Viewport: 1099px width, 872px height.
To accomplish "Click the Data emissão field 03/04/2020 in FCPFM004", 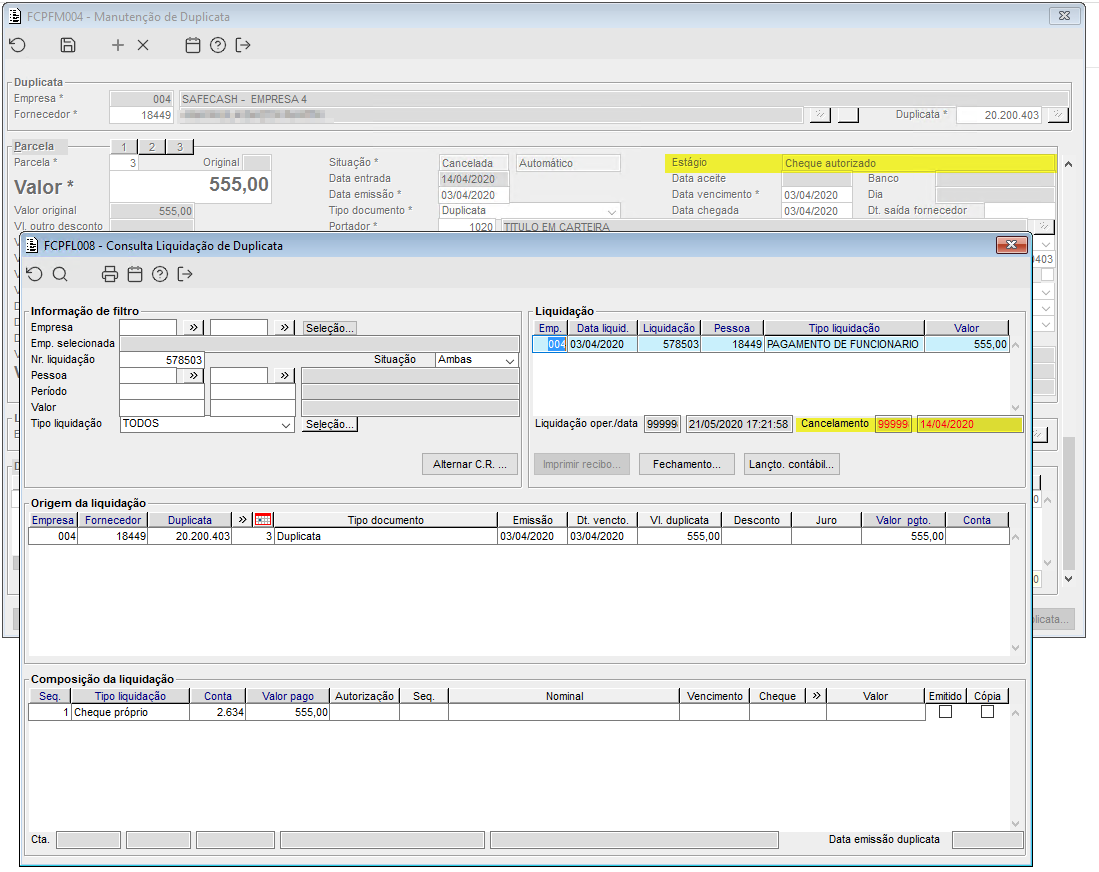I will pyautogui.click(x=474, y=195).
